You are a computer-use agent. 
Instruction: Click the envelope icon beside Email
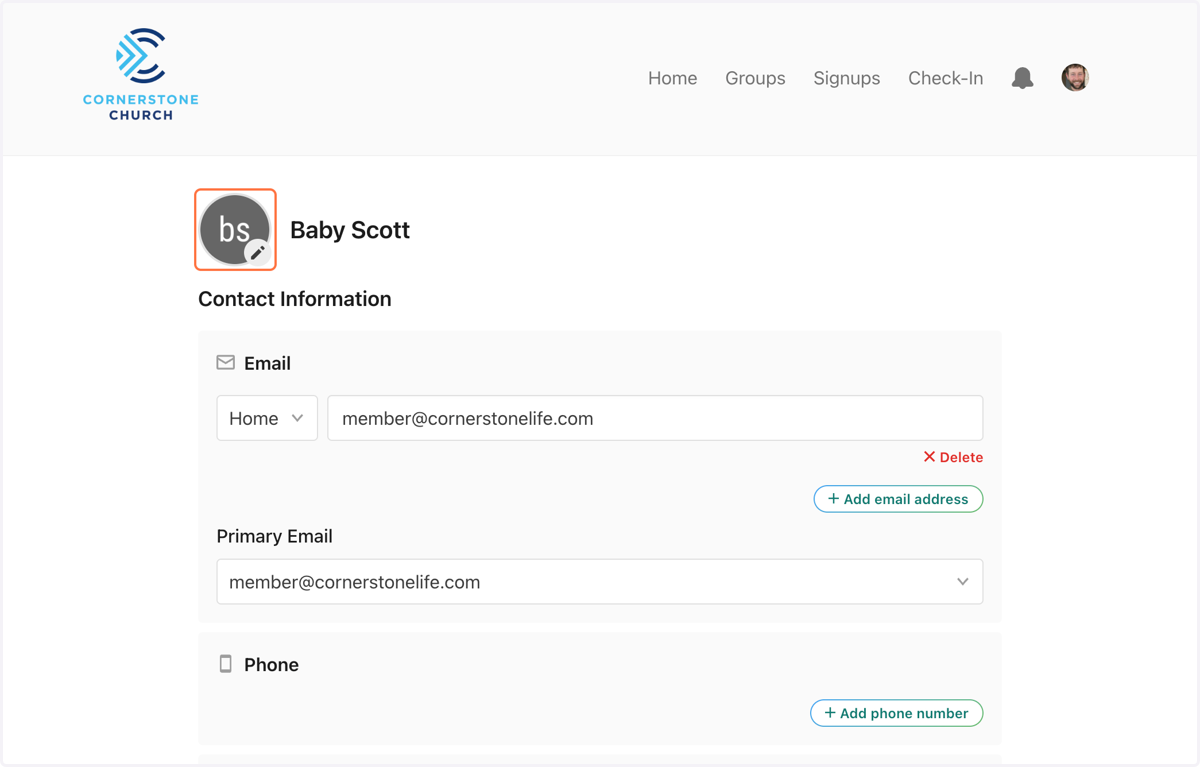tap(226, 363)
